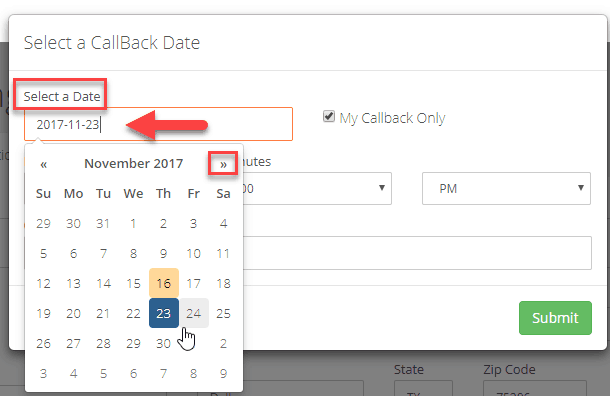Open the minutes dropdown
Viewport: 610px width, 396px height.
click(x=317, y=189)
